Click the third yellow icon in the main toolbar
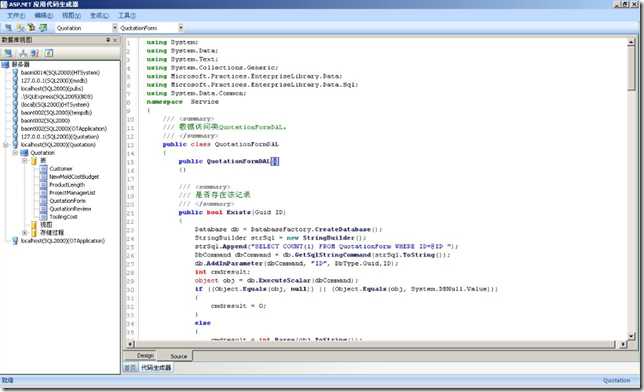This screenshot has height=392, width=644. click(x=31, y=28)
